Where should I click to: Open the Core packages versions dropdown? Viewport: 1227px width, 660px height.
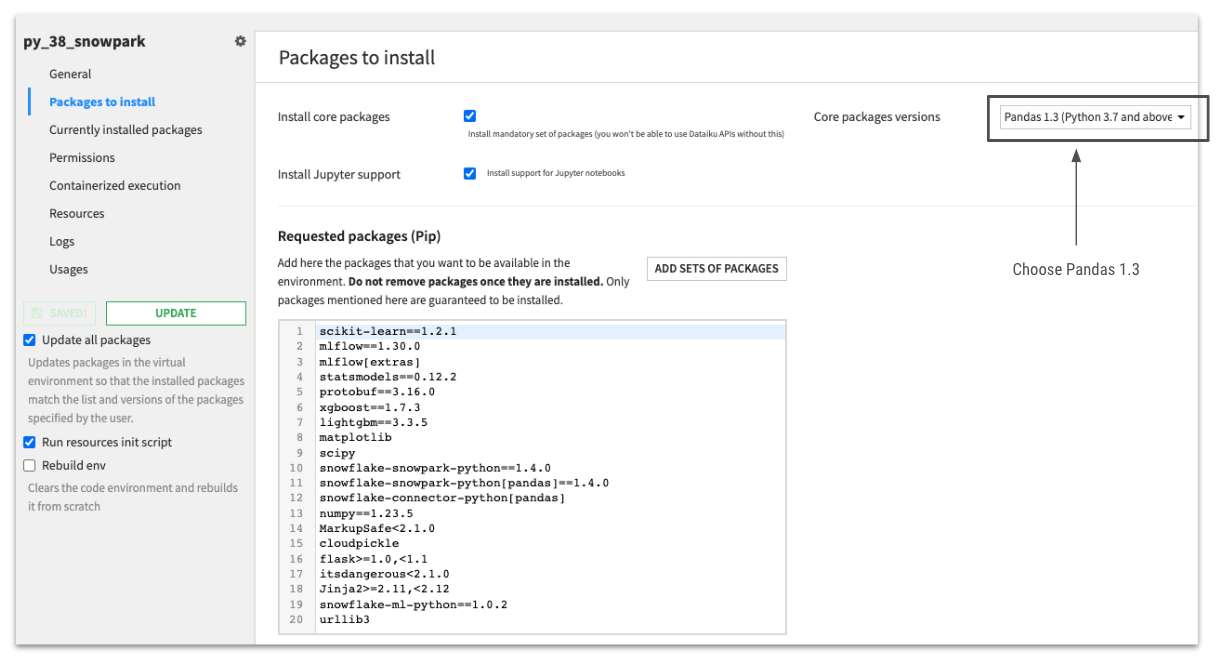(1095, 117)
